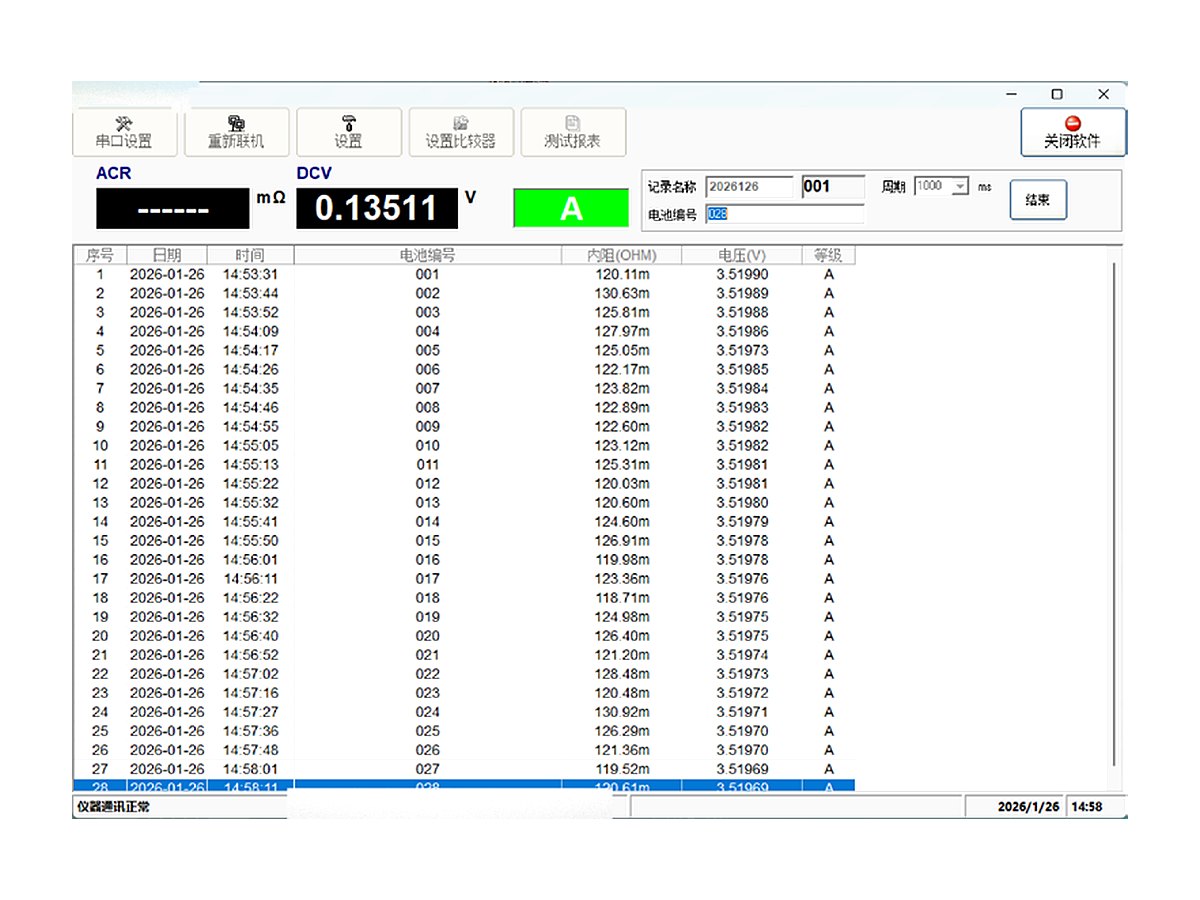Select the time cell 14:57:02
The width and height of the screenshot is (1200, 900).
(250, 673)
